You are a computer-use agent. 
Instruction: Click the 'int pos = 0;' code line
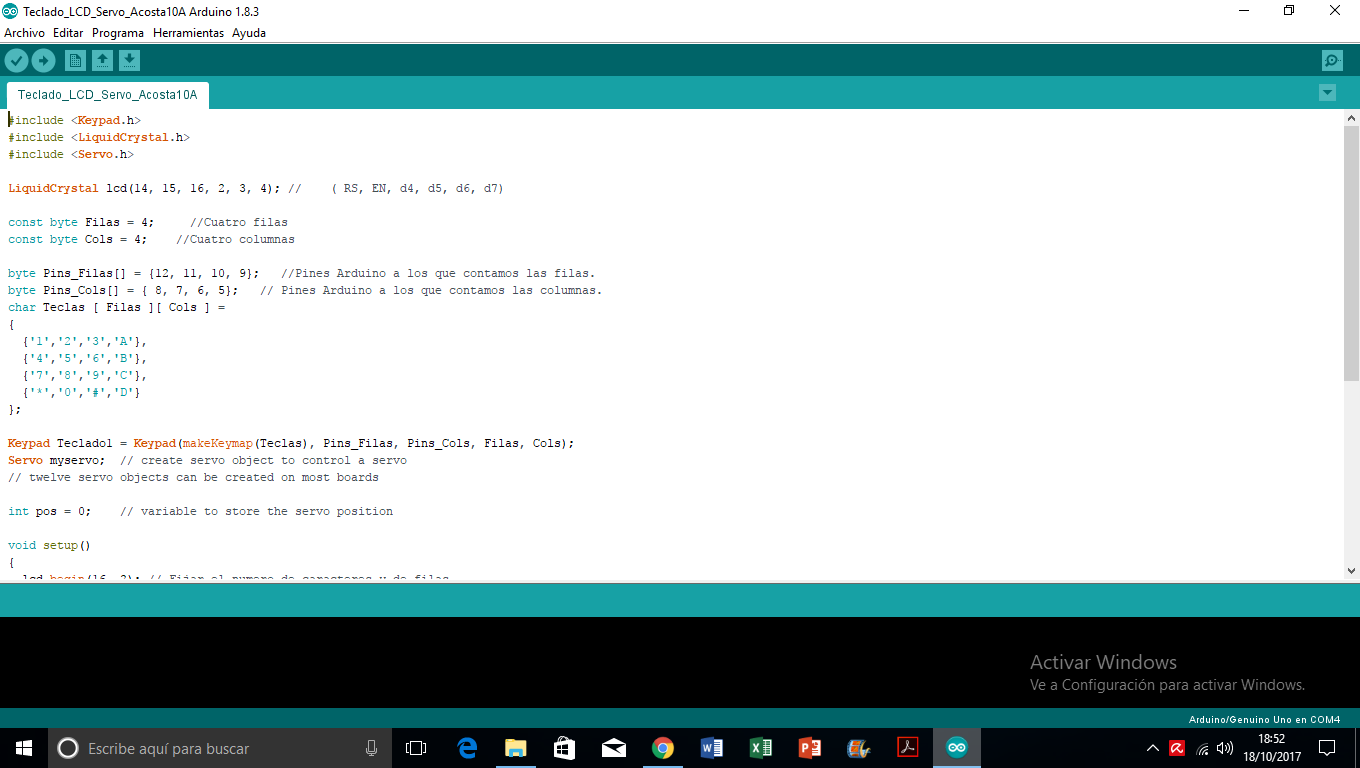(x=201, y=511)
